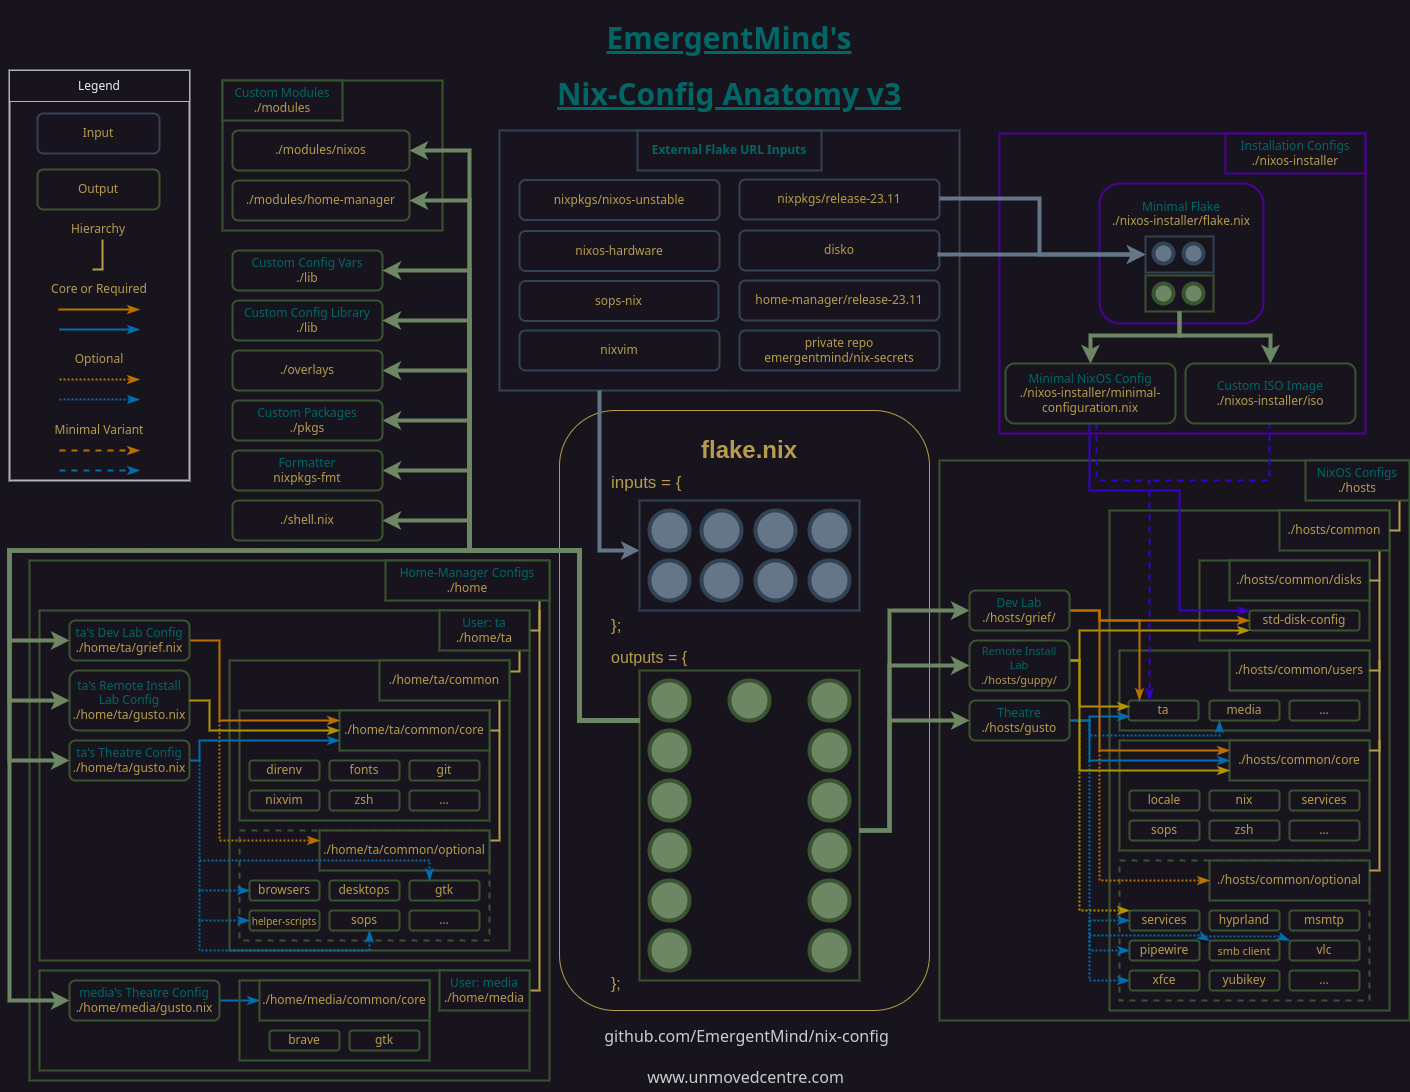Click the nixpkgs/release-23.11 input
Viewport: 1410px width, 1092px height.
pyautogui.click(x=839, y=199)
